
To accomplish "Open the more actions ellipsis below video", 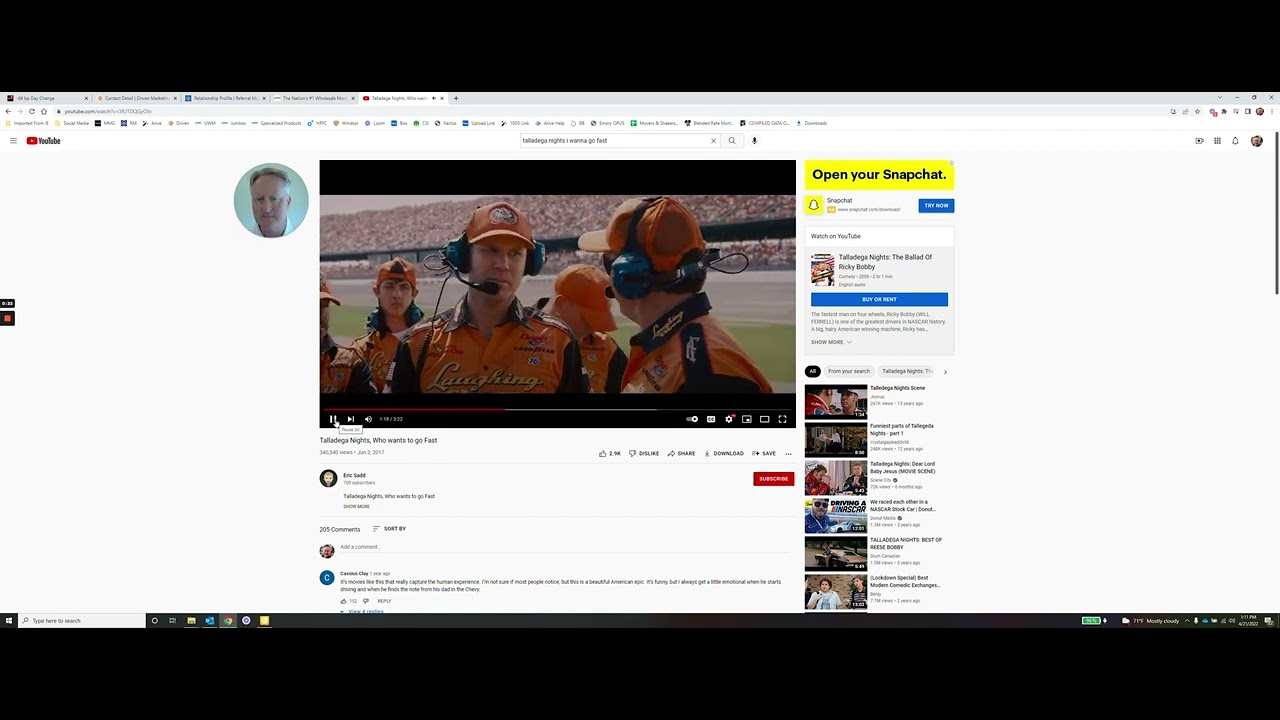I will [788, 453].
